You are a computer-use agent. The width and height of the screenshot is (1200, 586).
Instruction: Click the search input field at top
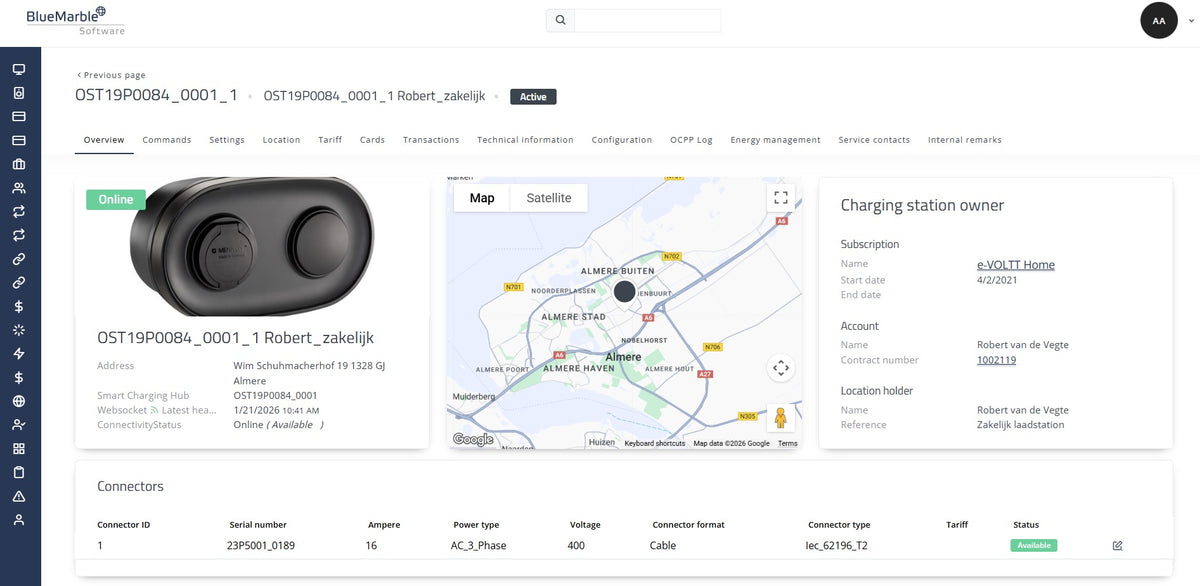click(x=647, y=20)
